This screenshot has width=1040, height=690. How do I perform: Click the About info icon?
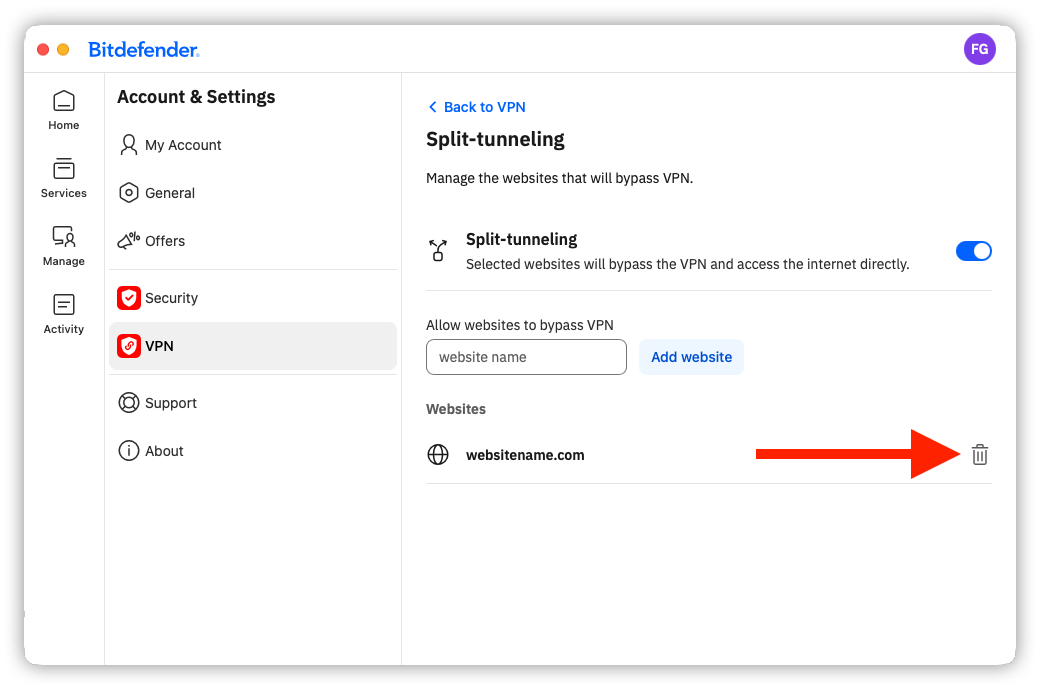tap(129, 450)
